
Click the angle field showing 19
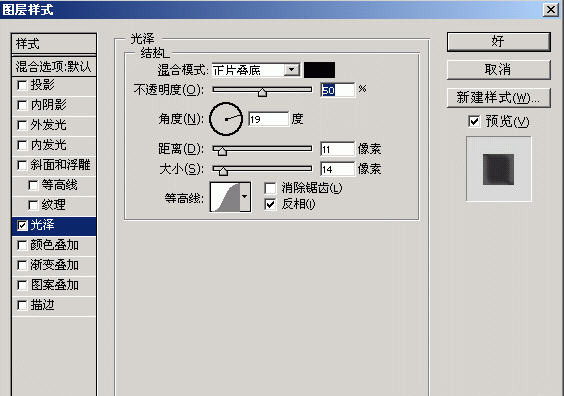(268, 119)
